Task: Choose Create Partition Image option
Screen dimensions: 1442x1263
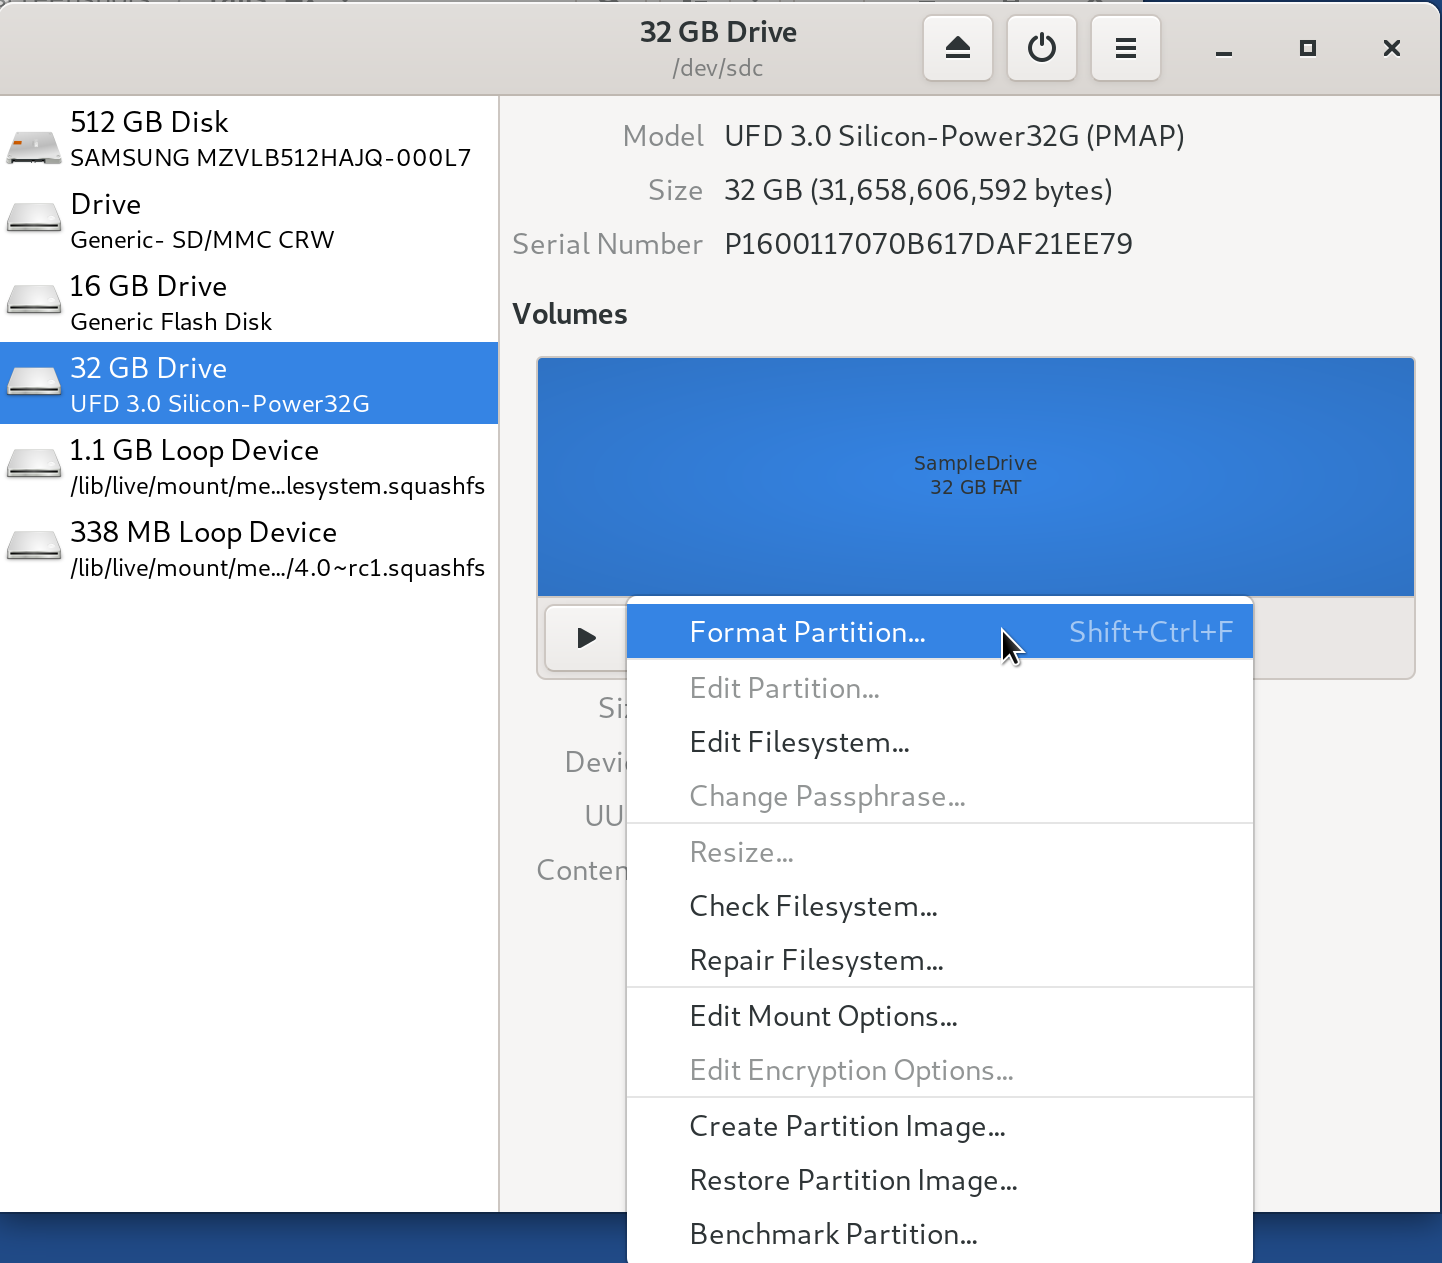Action: point(847,1126)
